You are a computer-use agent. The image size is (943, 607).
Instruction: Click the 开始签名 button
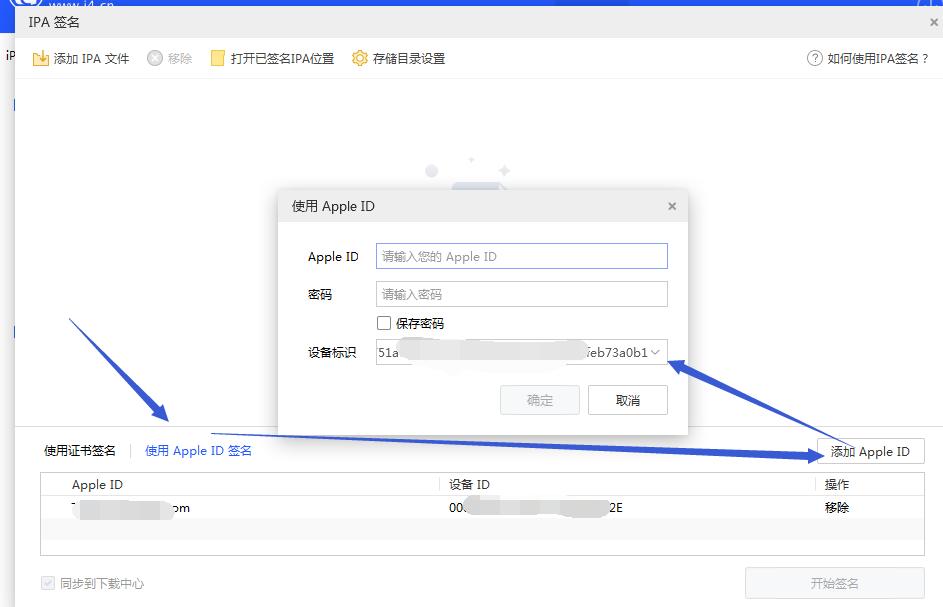point(835,583)
